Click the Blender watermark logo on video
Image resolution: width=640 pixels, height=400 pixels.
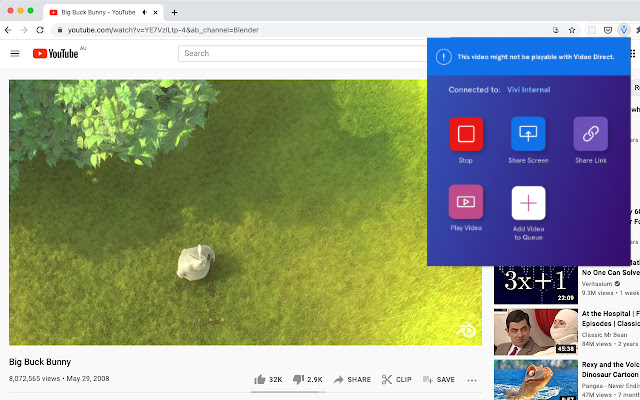click(466, 329)
